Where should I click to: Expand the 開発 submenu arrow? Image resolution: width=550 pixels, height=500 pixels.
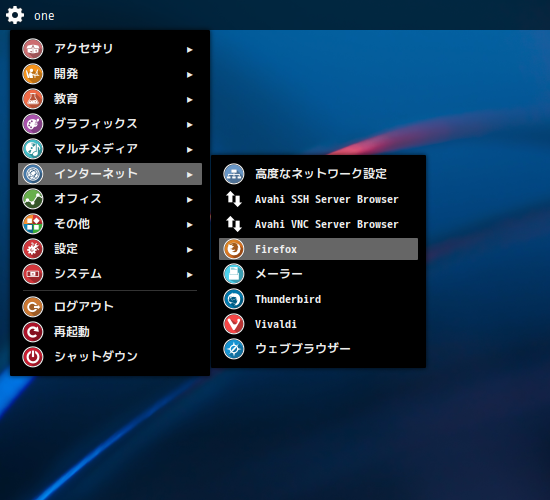pyautogui.click(x=190, y=75)
